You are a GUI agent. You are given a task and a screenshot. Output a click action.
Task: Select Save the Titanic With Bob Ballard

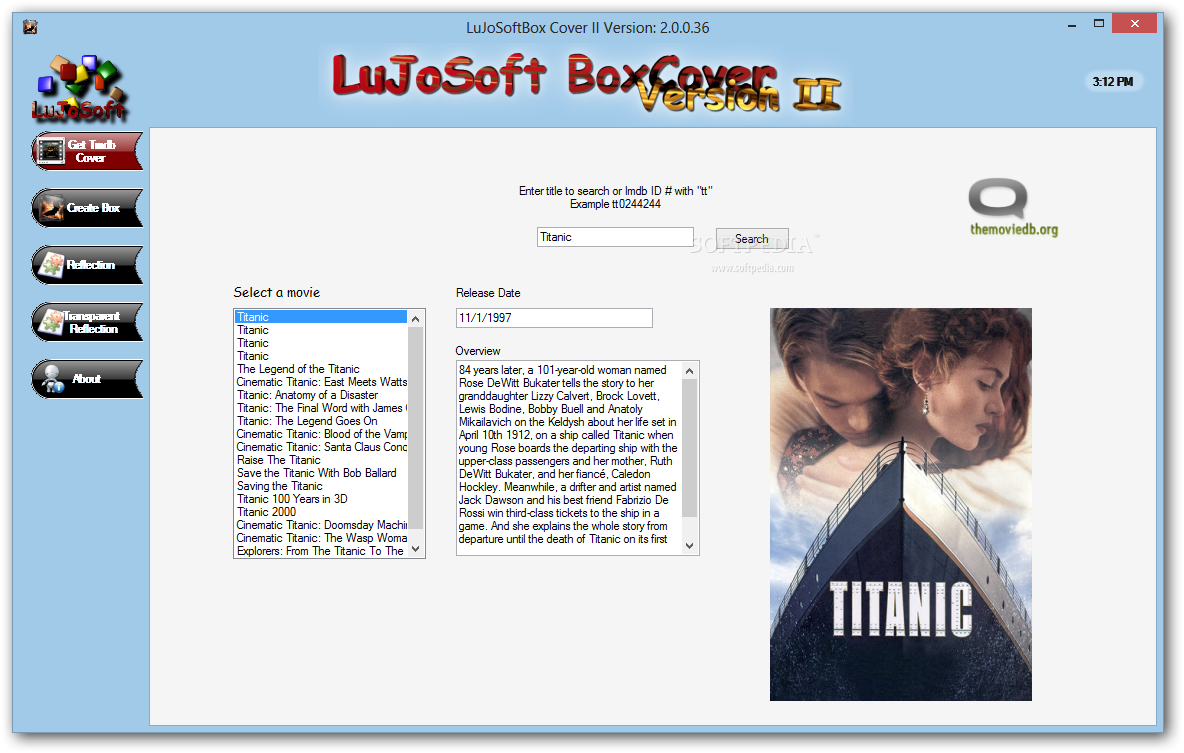[321, 473]
